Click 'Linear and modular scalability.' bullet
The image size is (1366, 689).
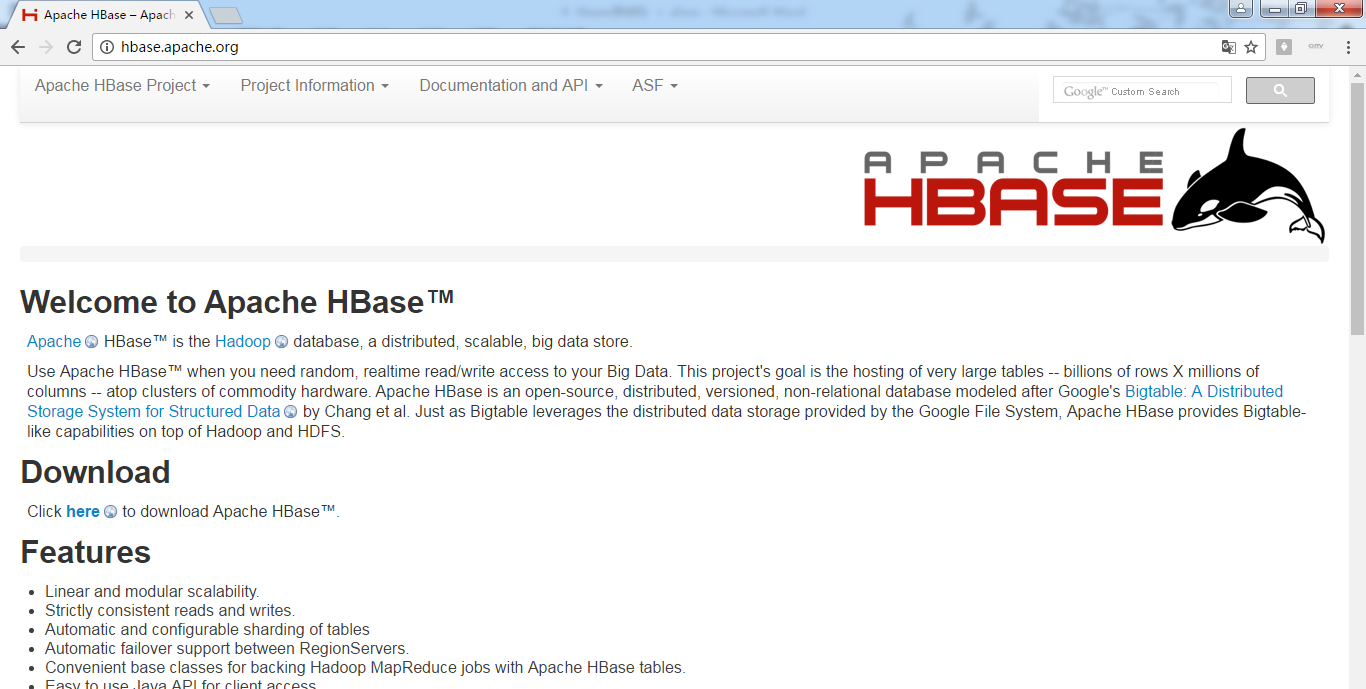152,592
